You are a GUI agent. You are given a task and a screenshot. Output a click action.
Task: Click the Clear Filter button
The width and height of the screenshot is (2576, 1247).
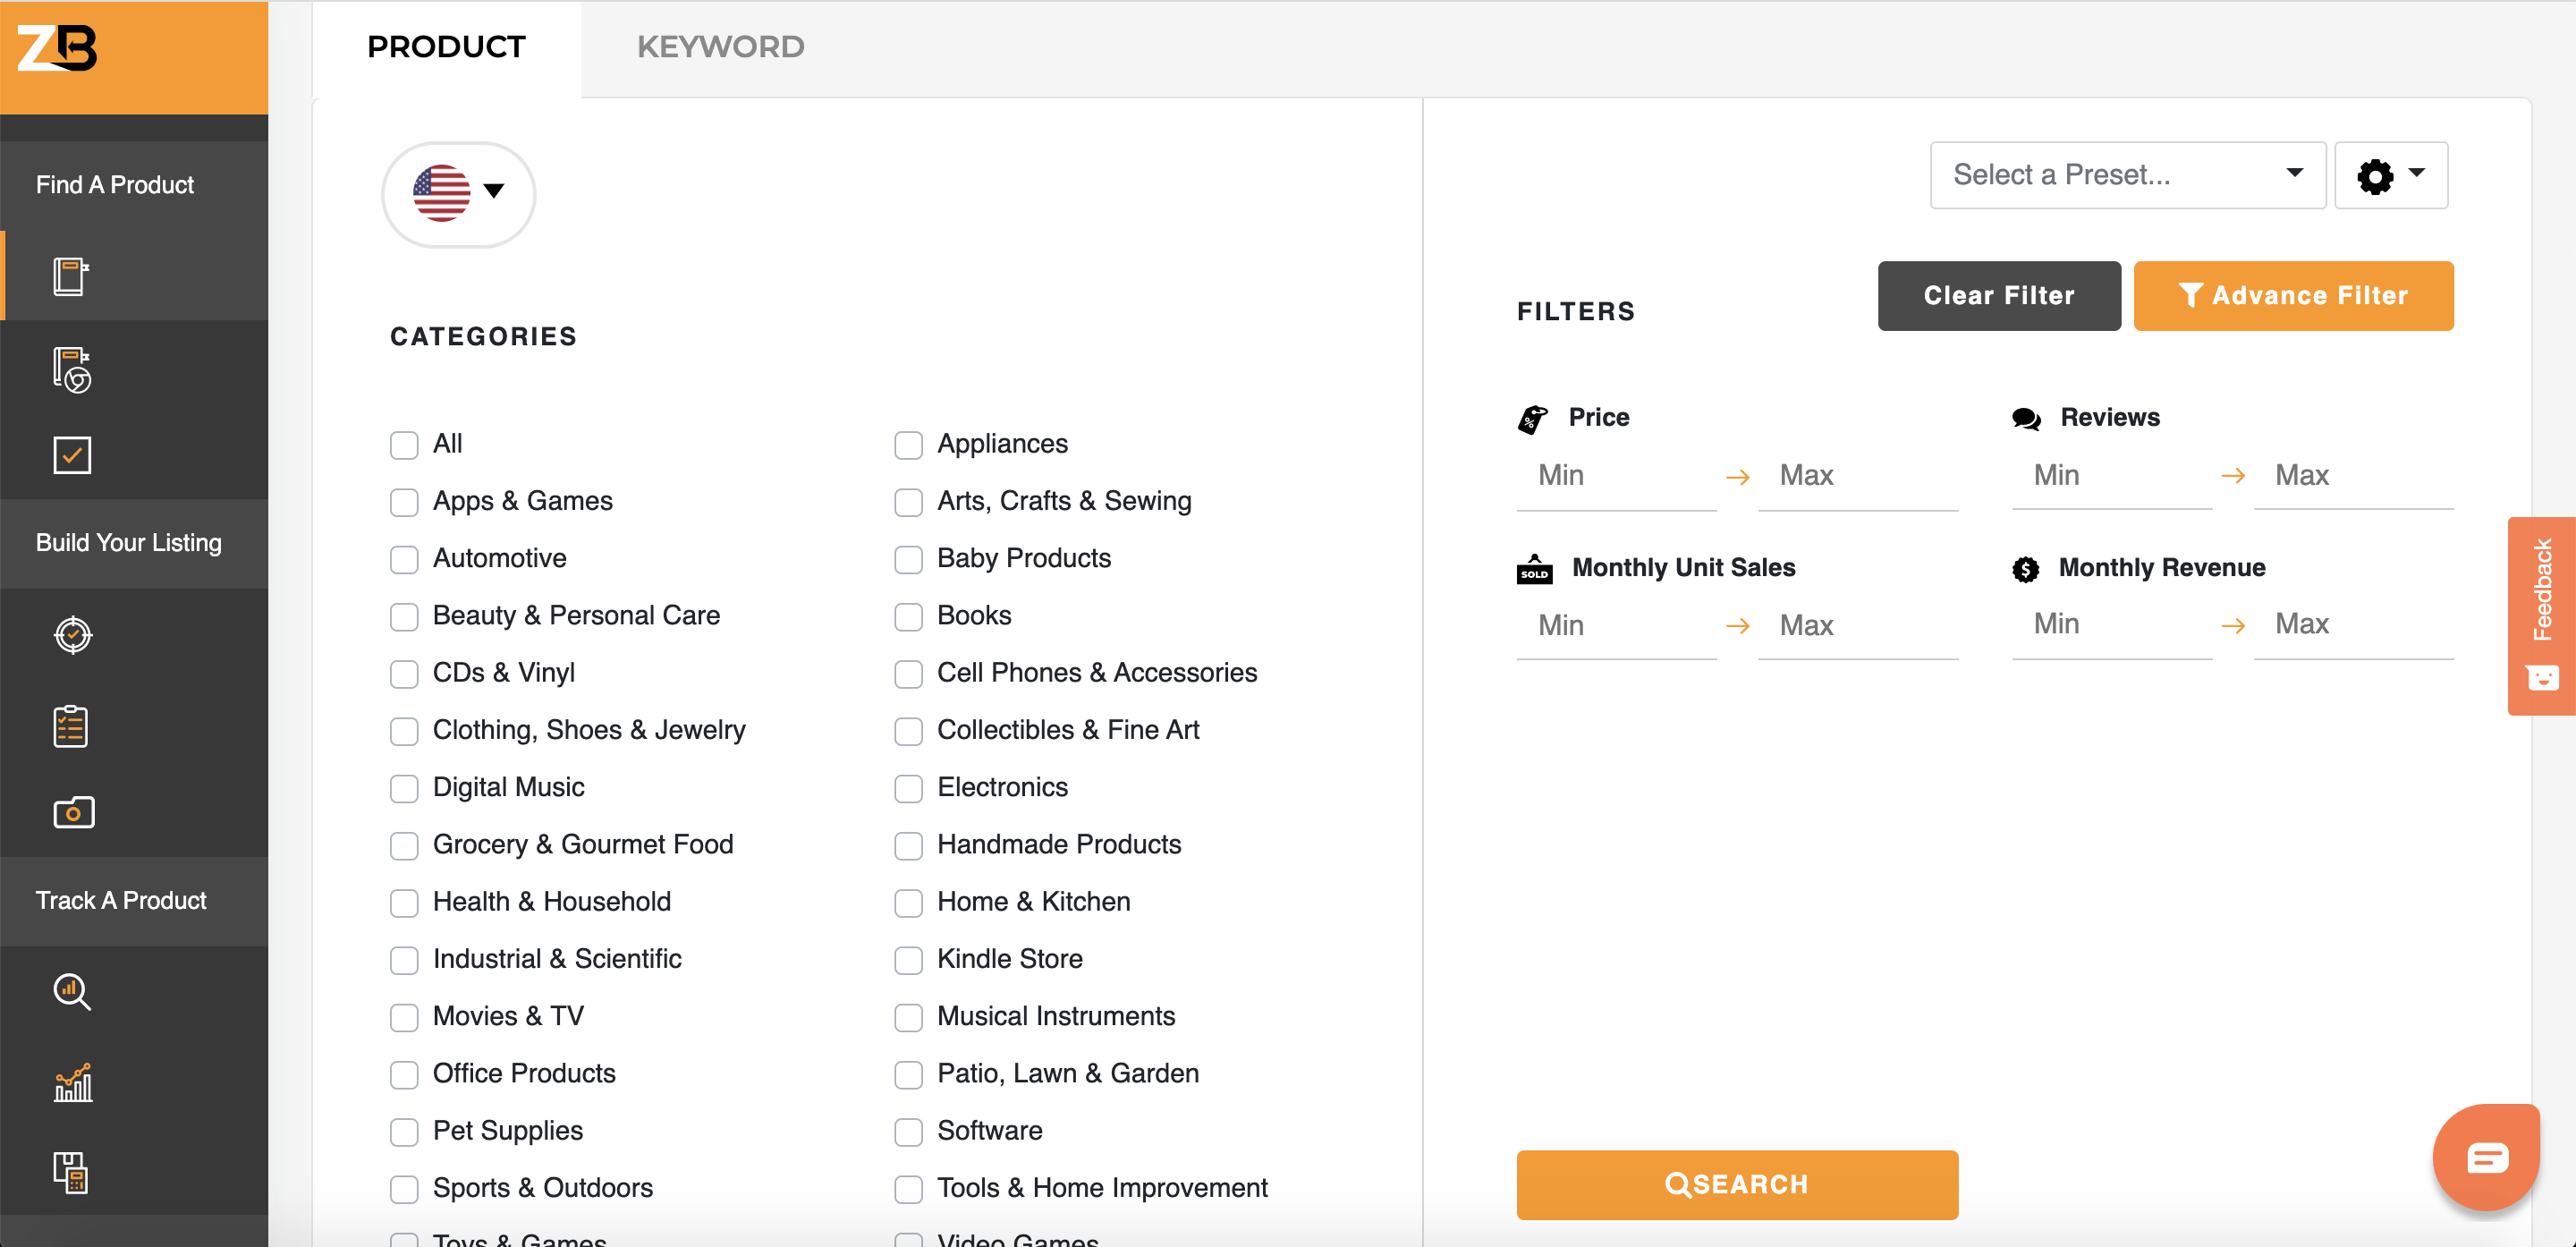pos(1997,294)
